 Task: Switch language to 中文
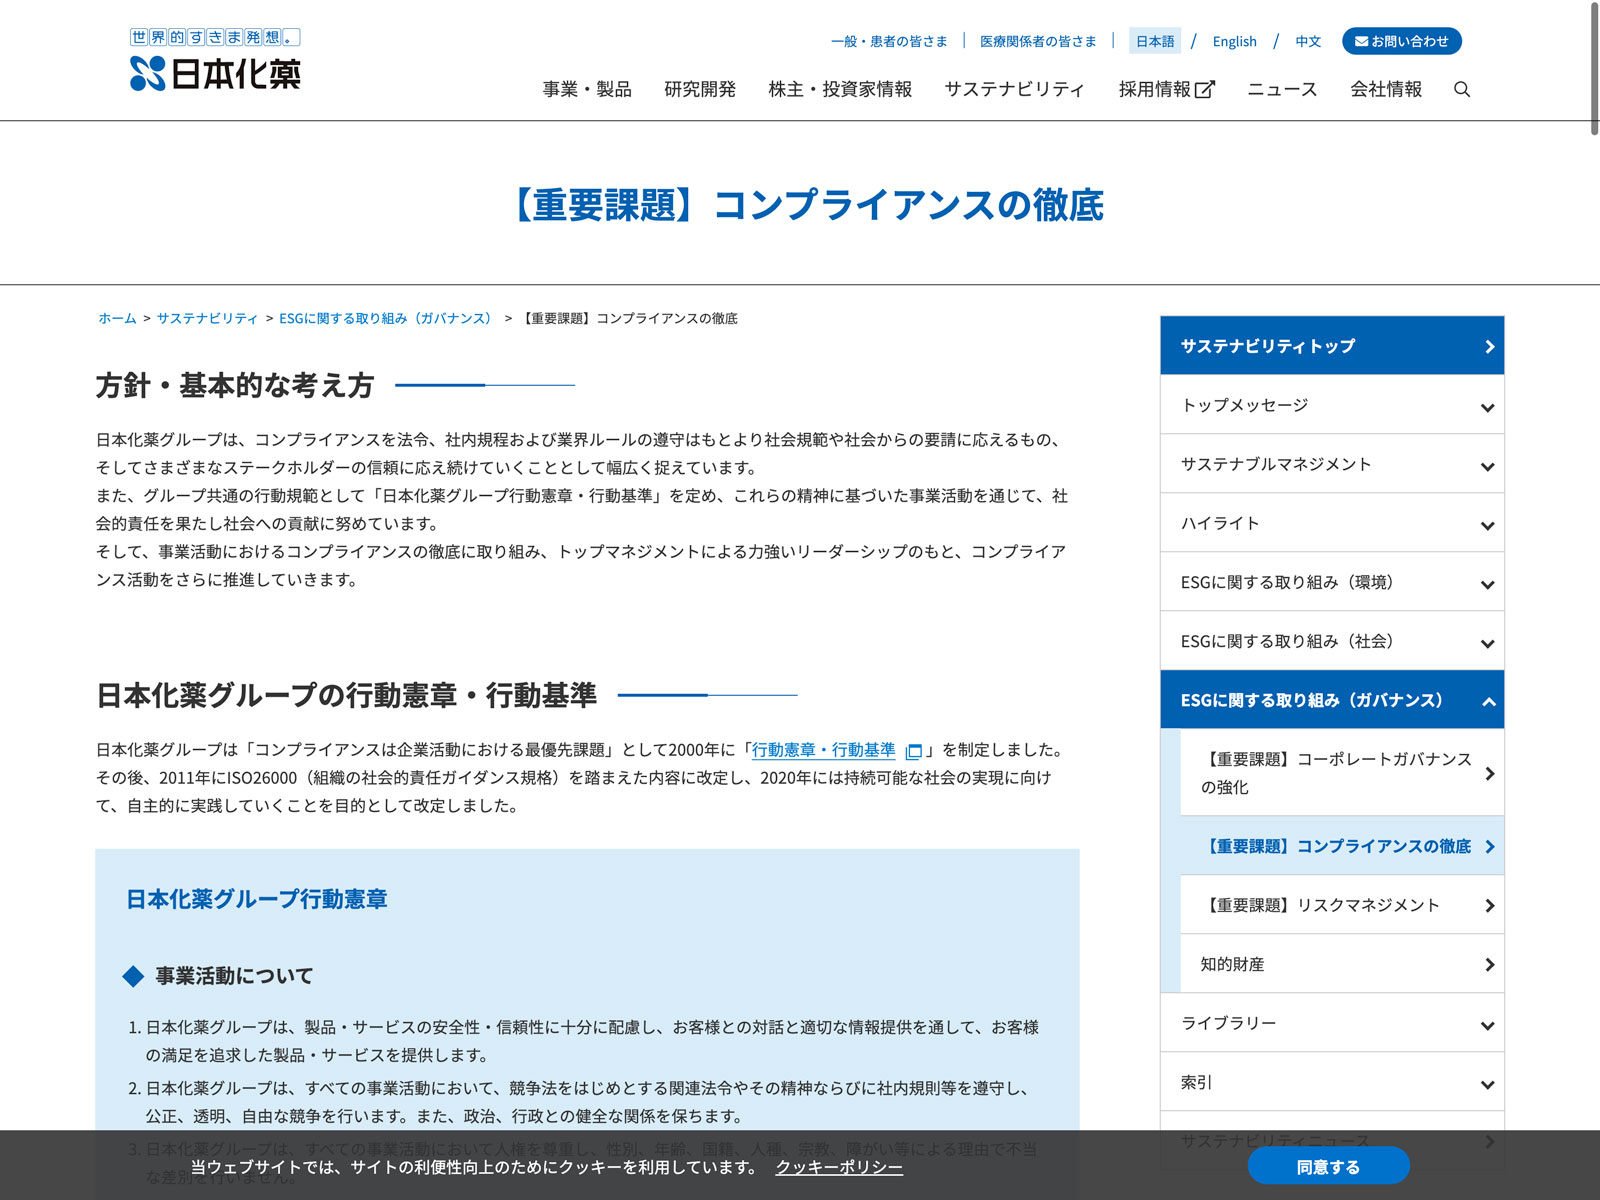tap(1308, 41)
